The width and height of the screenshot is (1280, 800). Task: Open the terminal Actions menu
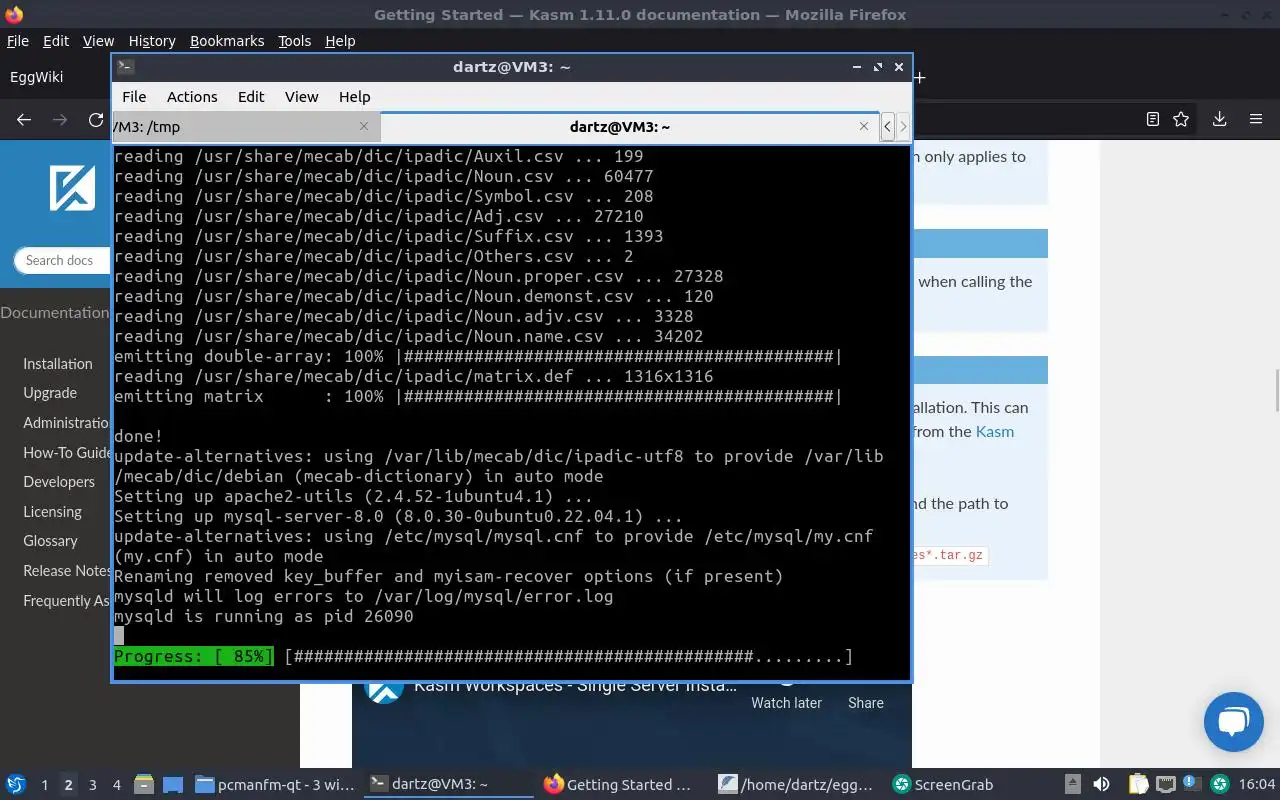192,97
